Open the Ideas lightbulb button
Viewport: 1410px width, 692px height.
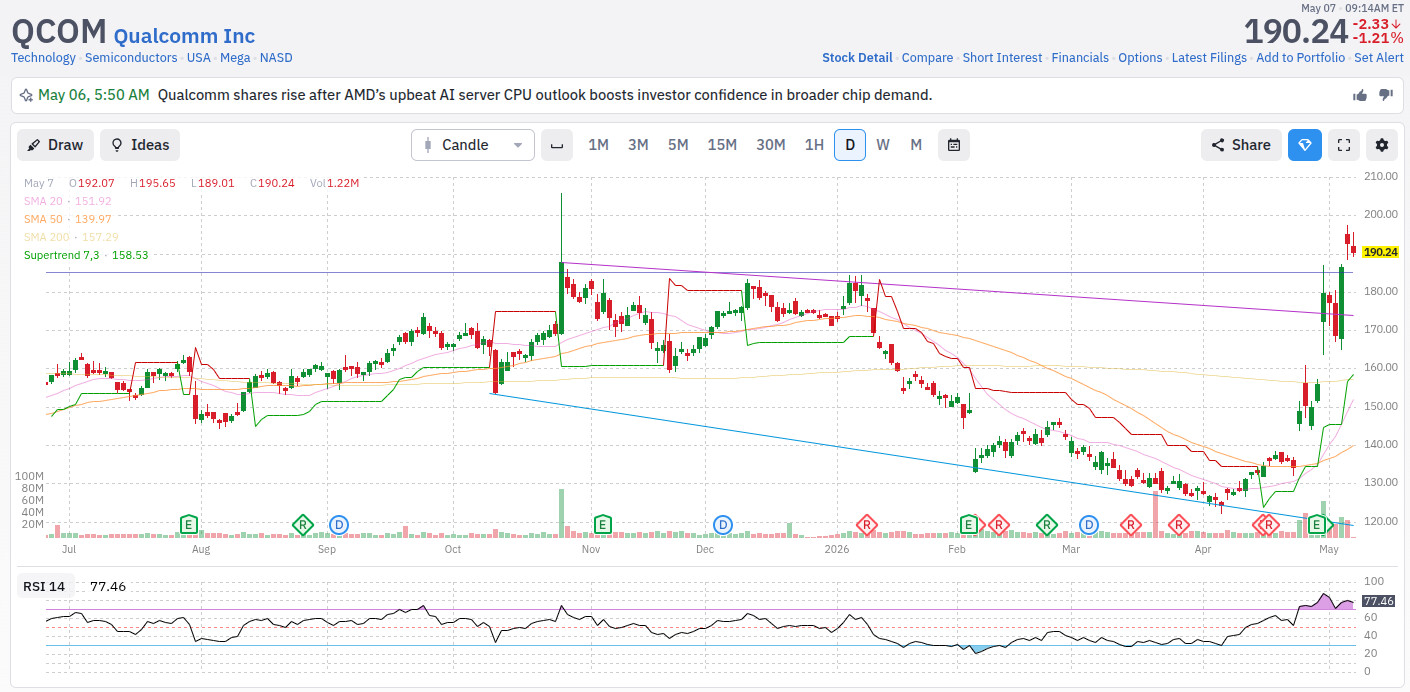point(140,145)
